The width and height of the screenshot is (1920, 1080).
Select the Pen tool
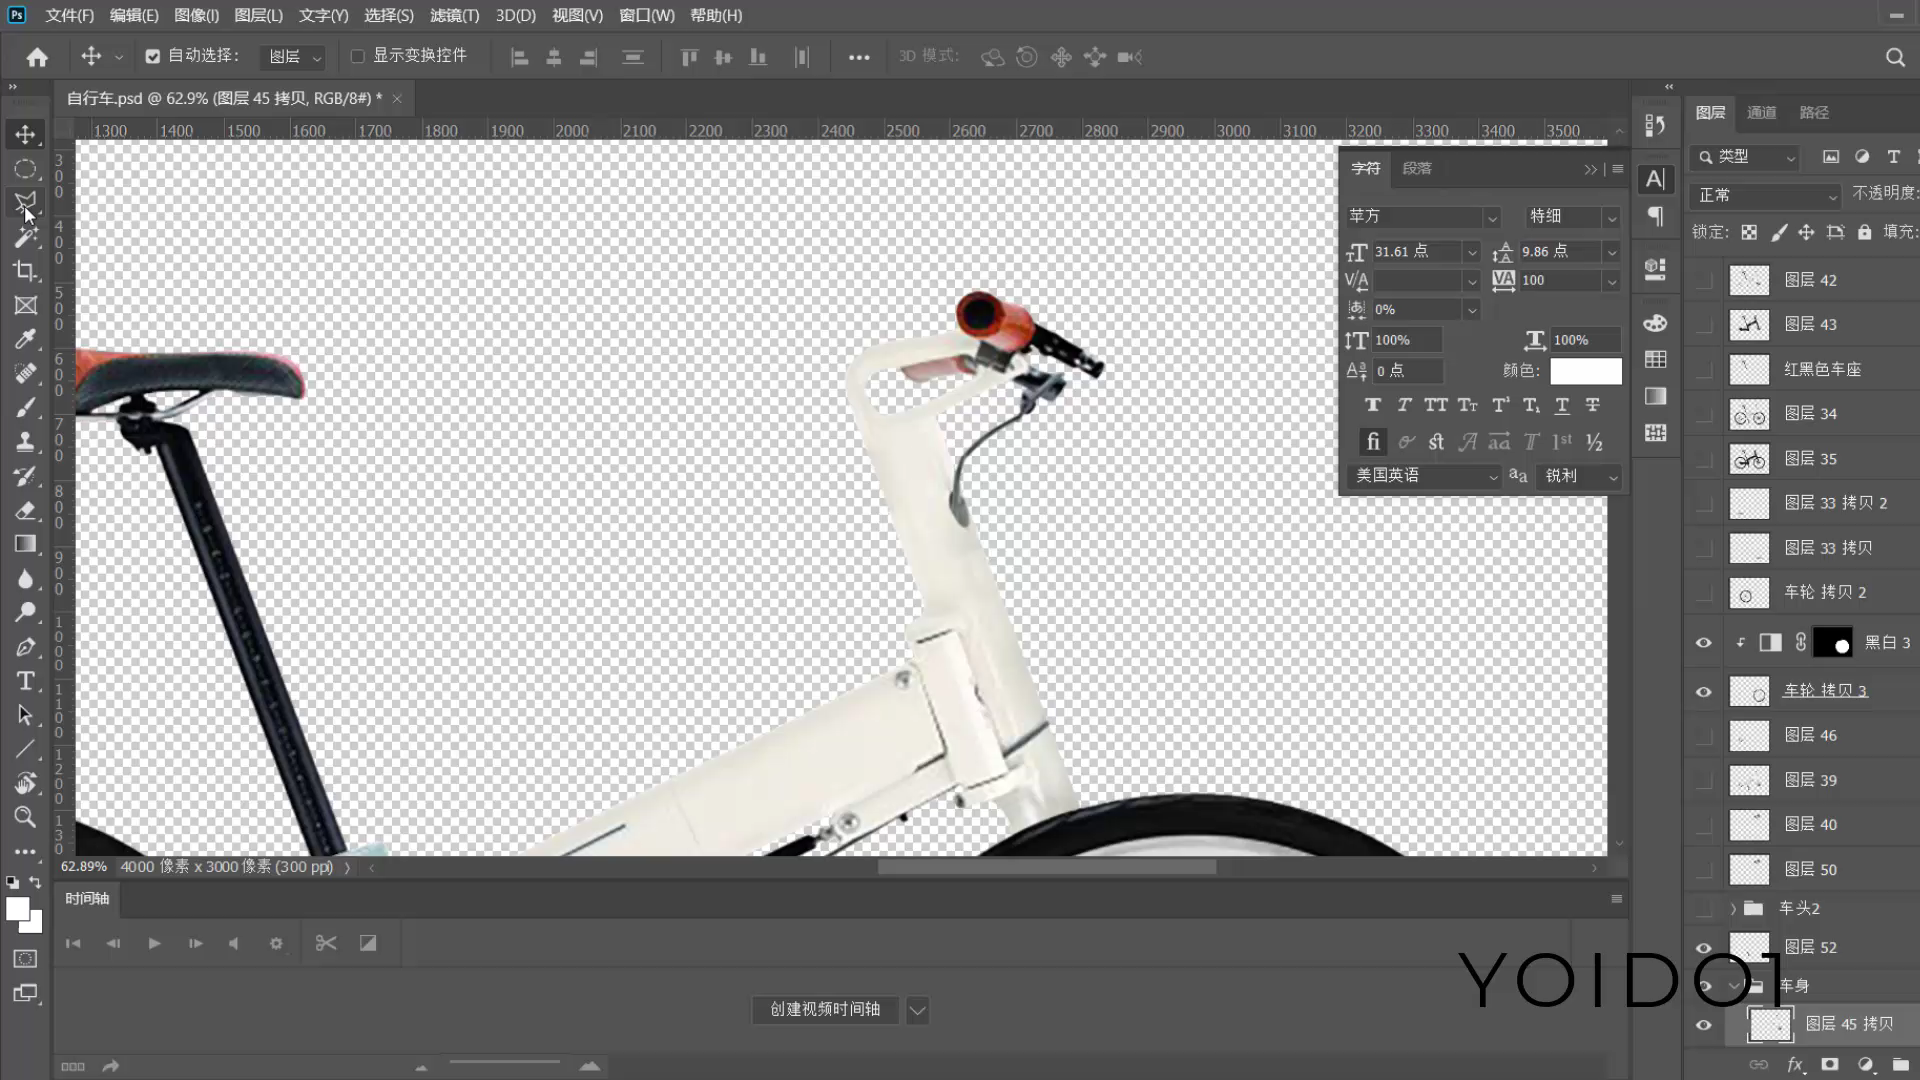(x=25, y=647)
